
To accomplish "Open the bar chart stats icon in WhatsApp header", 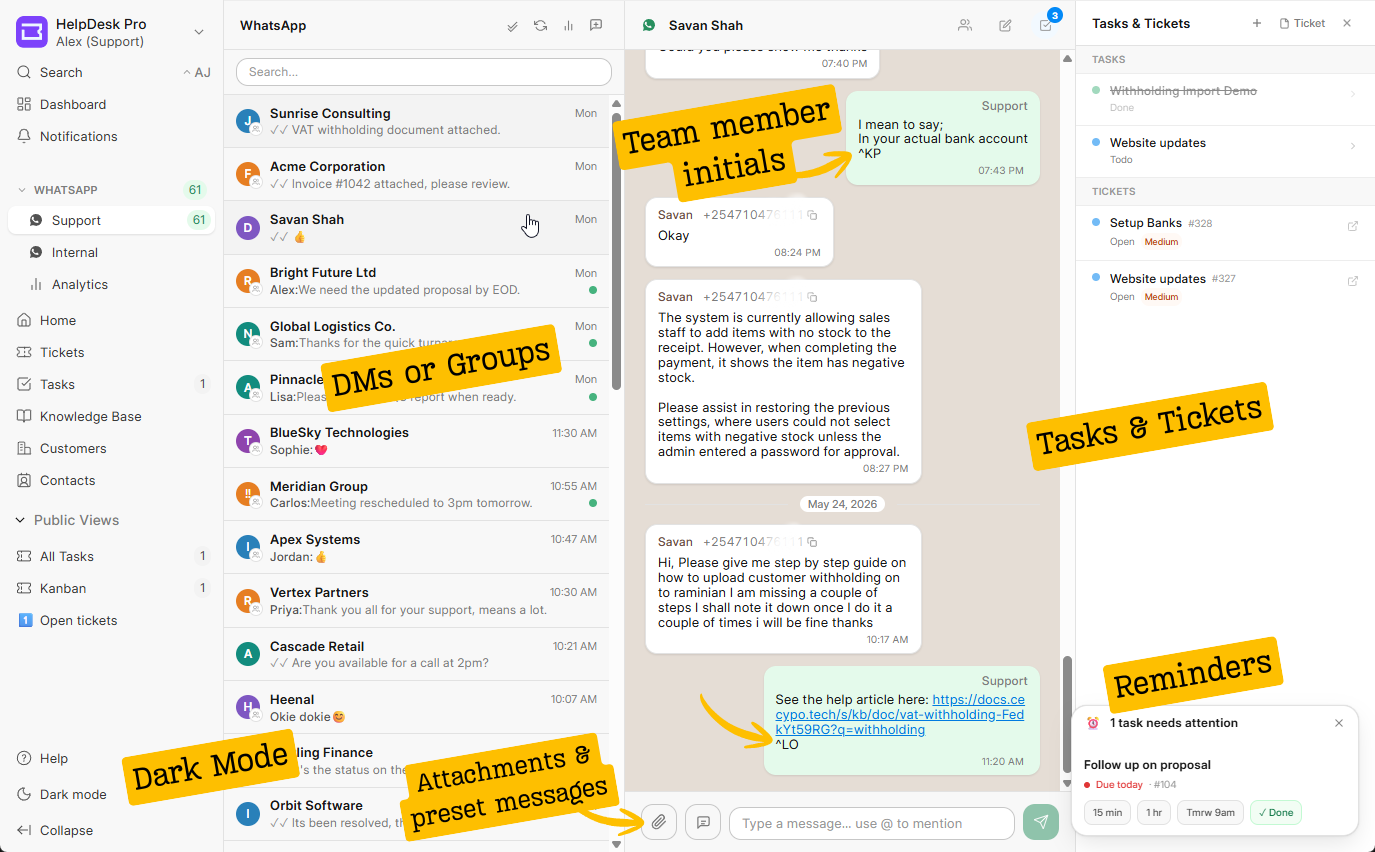I will (x=568, y=26).
